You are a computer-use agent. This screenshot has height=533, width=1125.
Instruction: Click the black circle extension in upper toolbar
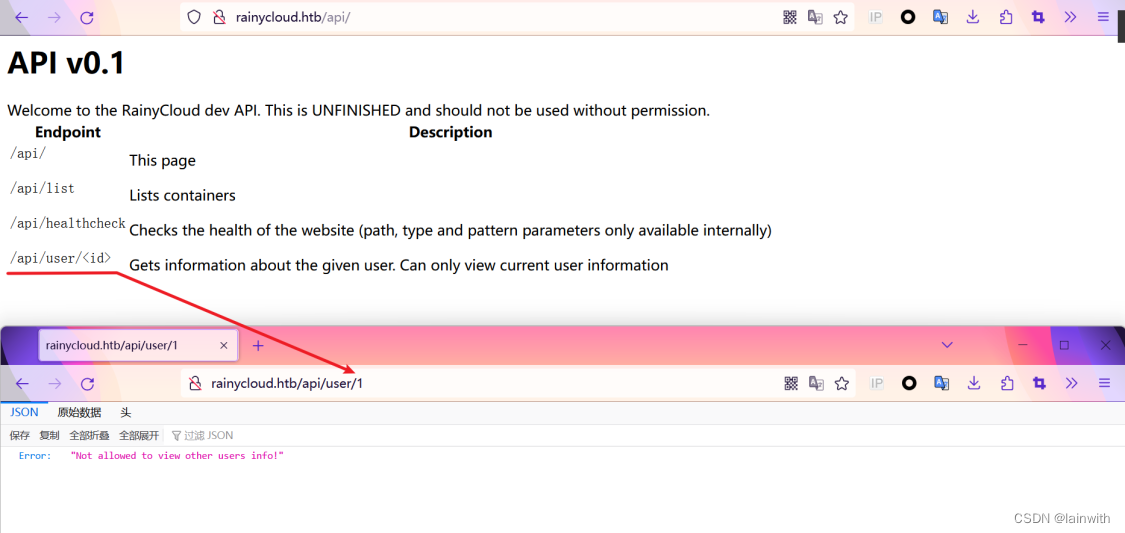[x=908, y=18]
